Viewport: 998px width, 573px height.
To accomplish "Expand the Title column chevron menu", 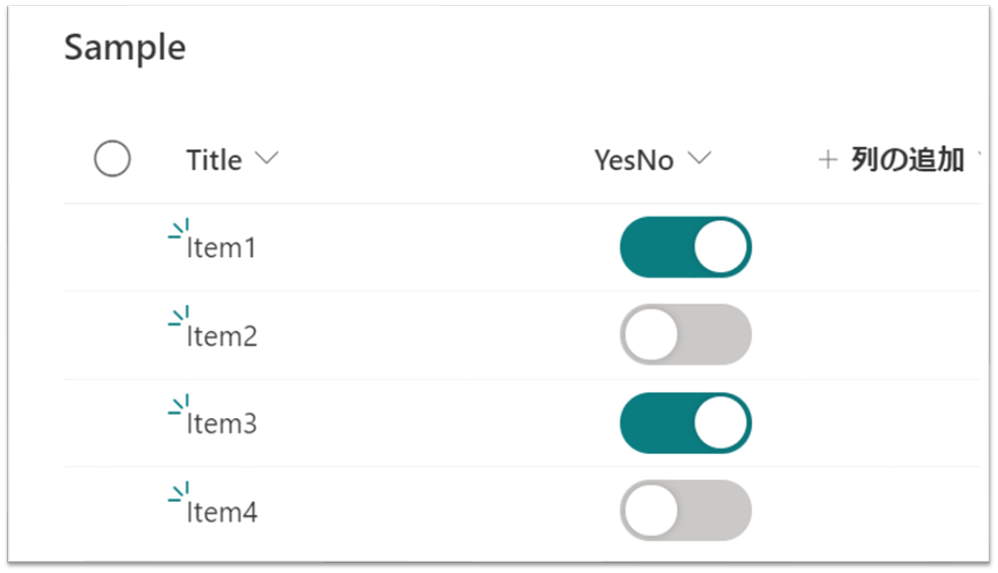I will coord(267,158).
